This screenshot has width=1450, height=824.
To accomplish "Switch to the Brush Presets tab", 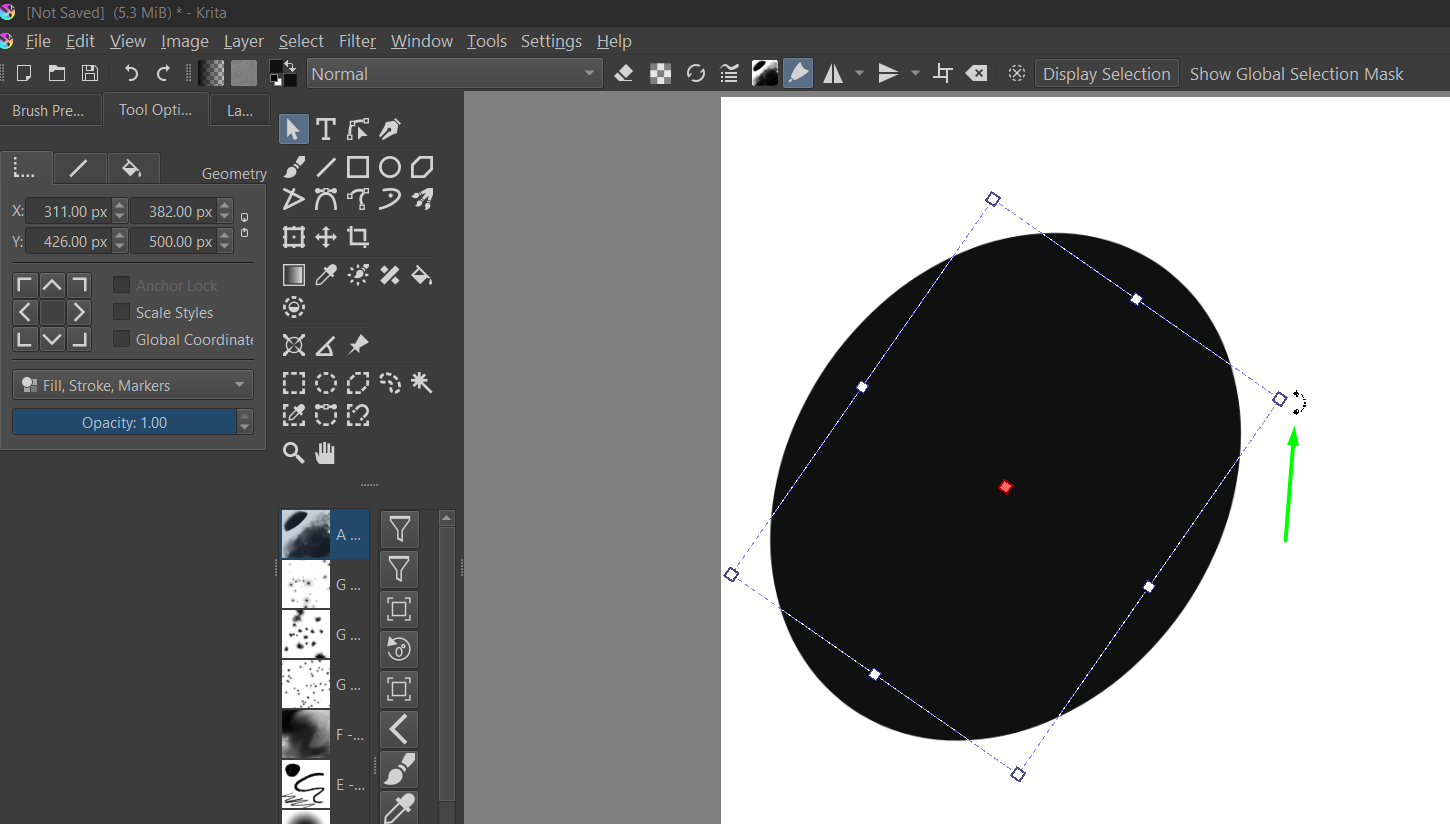I will coord(48,110).
